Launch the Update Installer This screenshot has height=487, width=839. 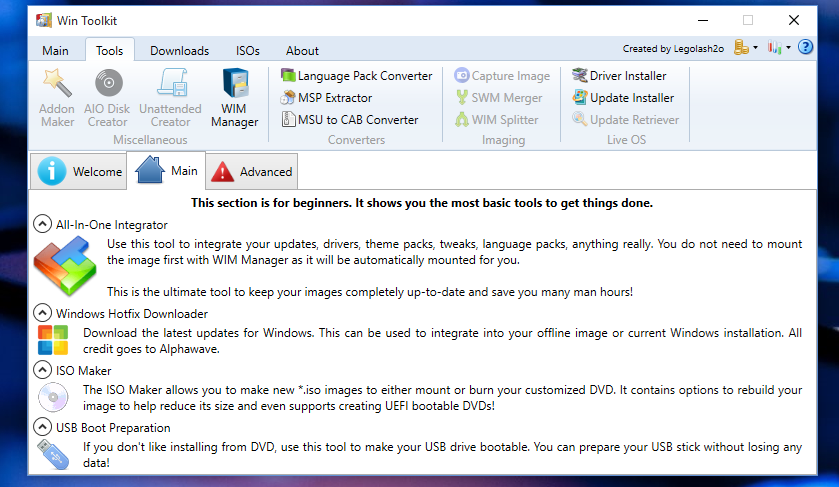[x=623, y=98]
